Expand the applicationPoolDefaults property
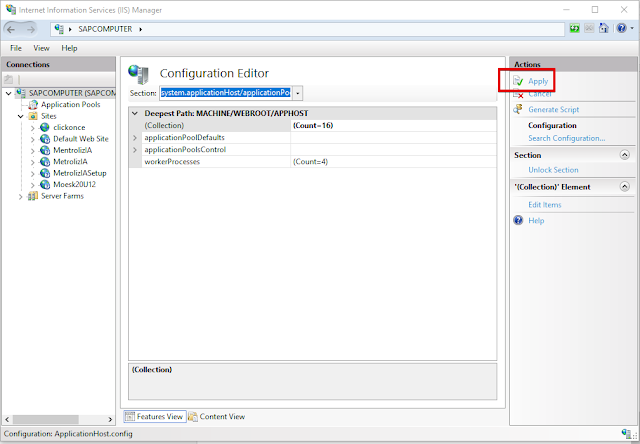Screen dimensions: 640x444 pyautogui.click(x=135, y=138)
